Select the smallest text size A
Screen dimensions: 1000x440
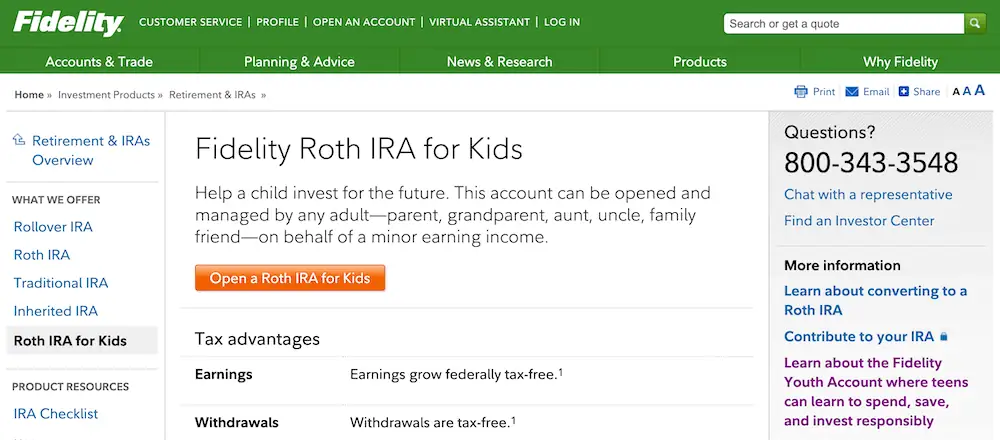(x=956, y=92)
